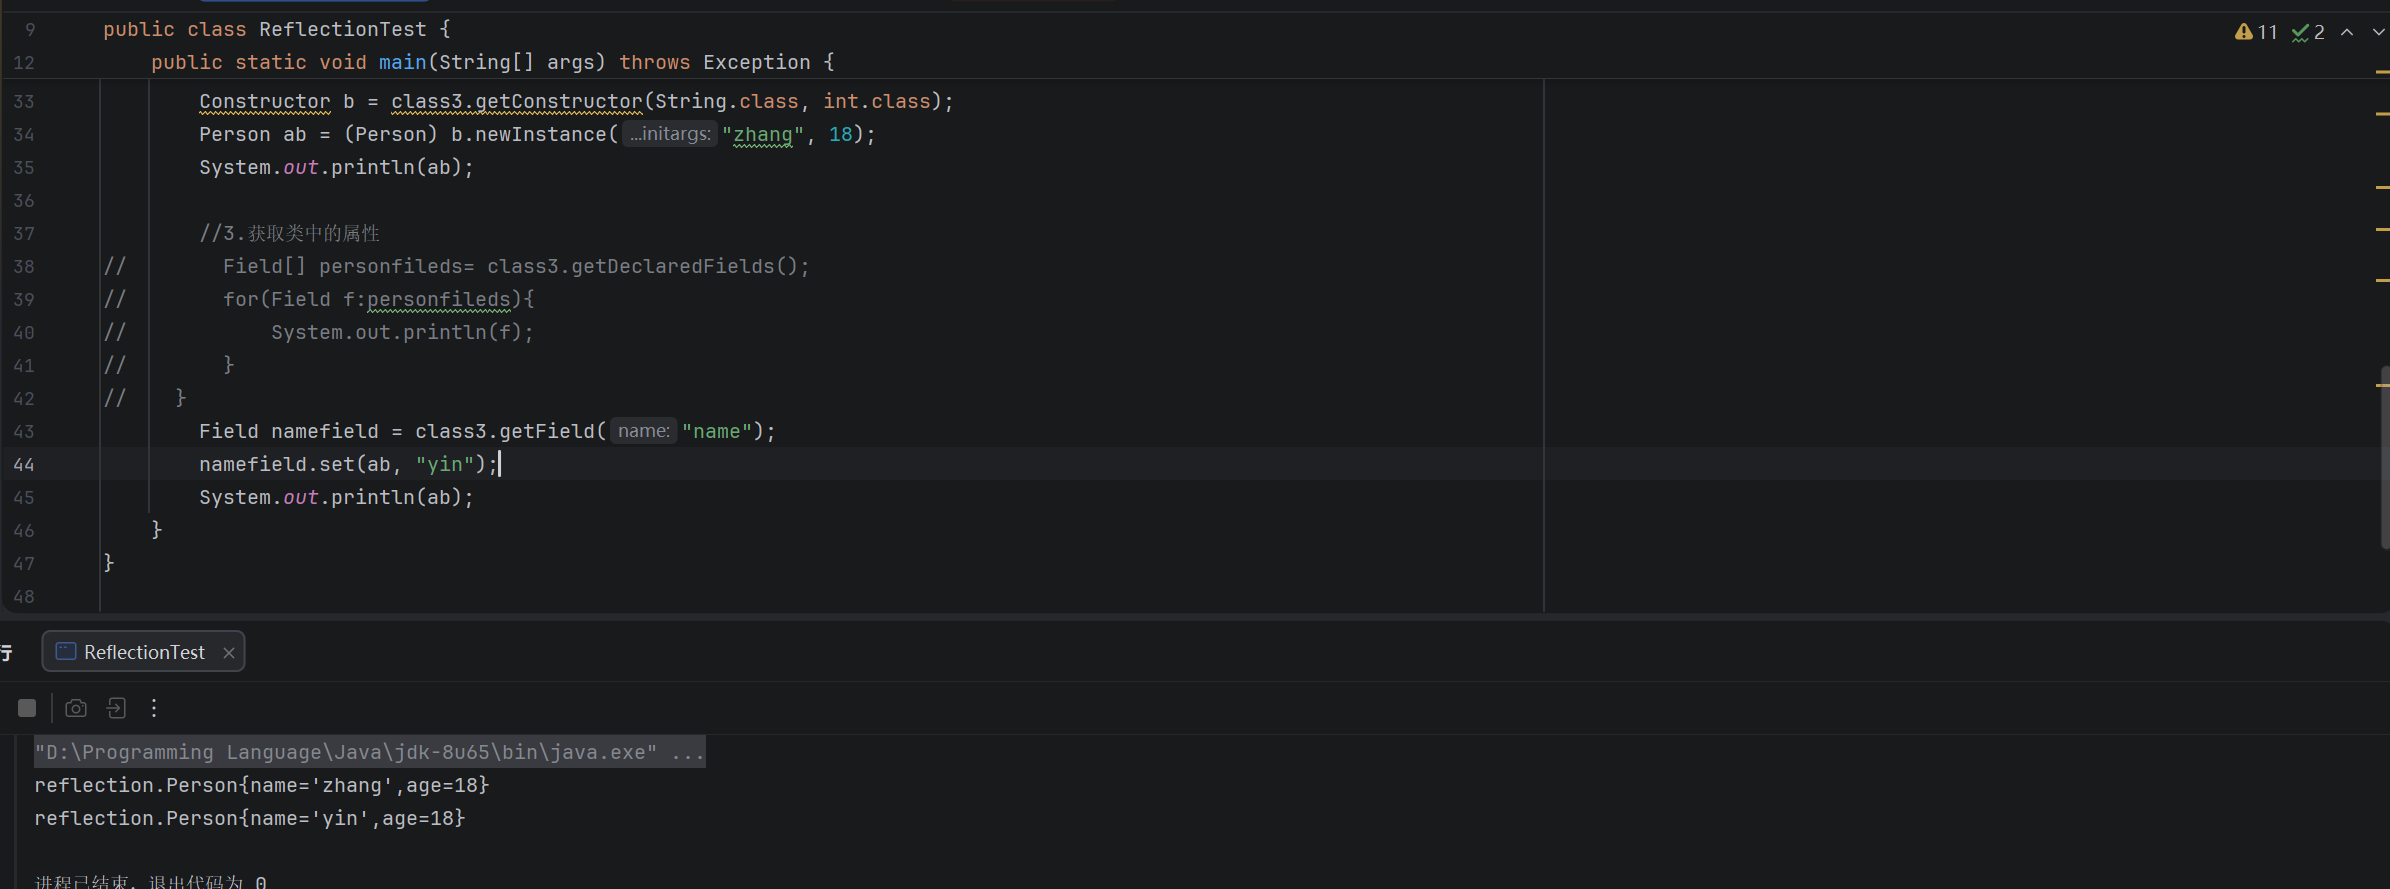Click the editor vertical scrollbar thumb
The image size is (2390, 889).
click(x=2384, y=458)
